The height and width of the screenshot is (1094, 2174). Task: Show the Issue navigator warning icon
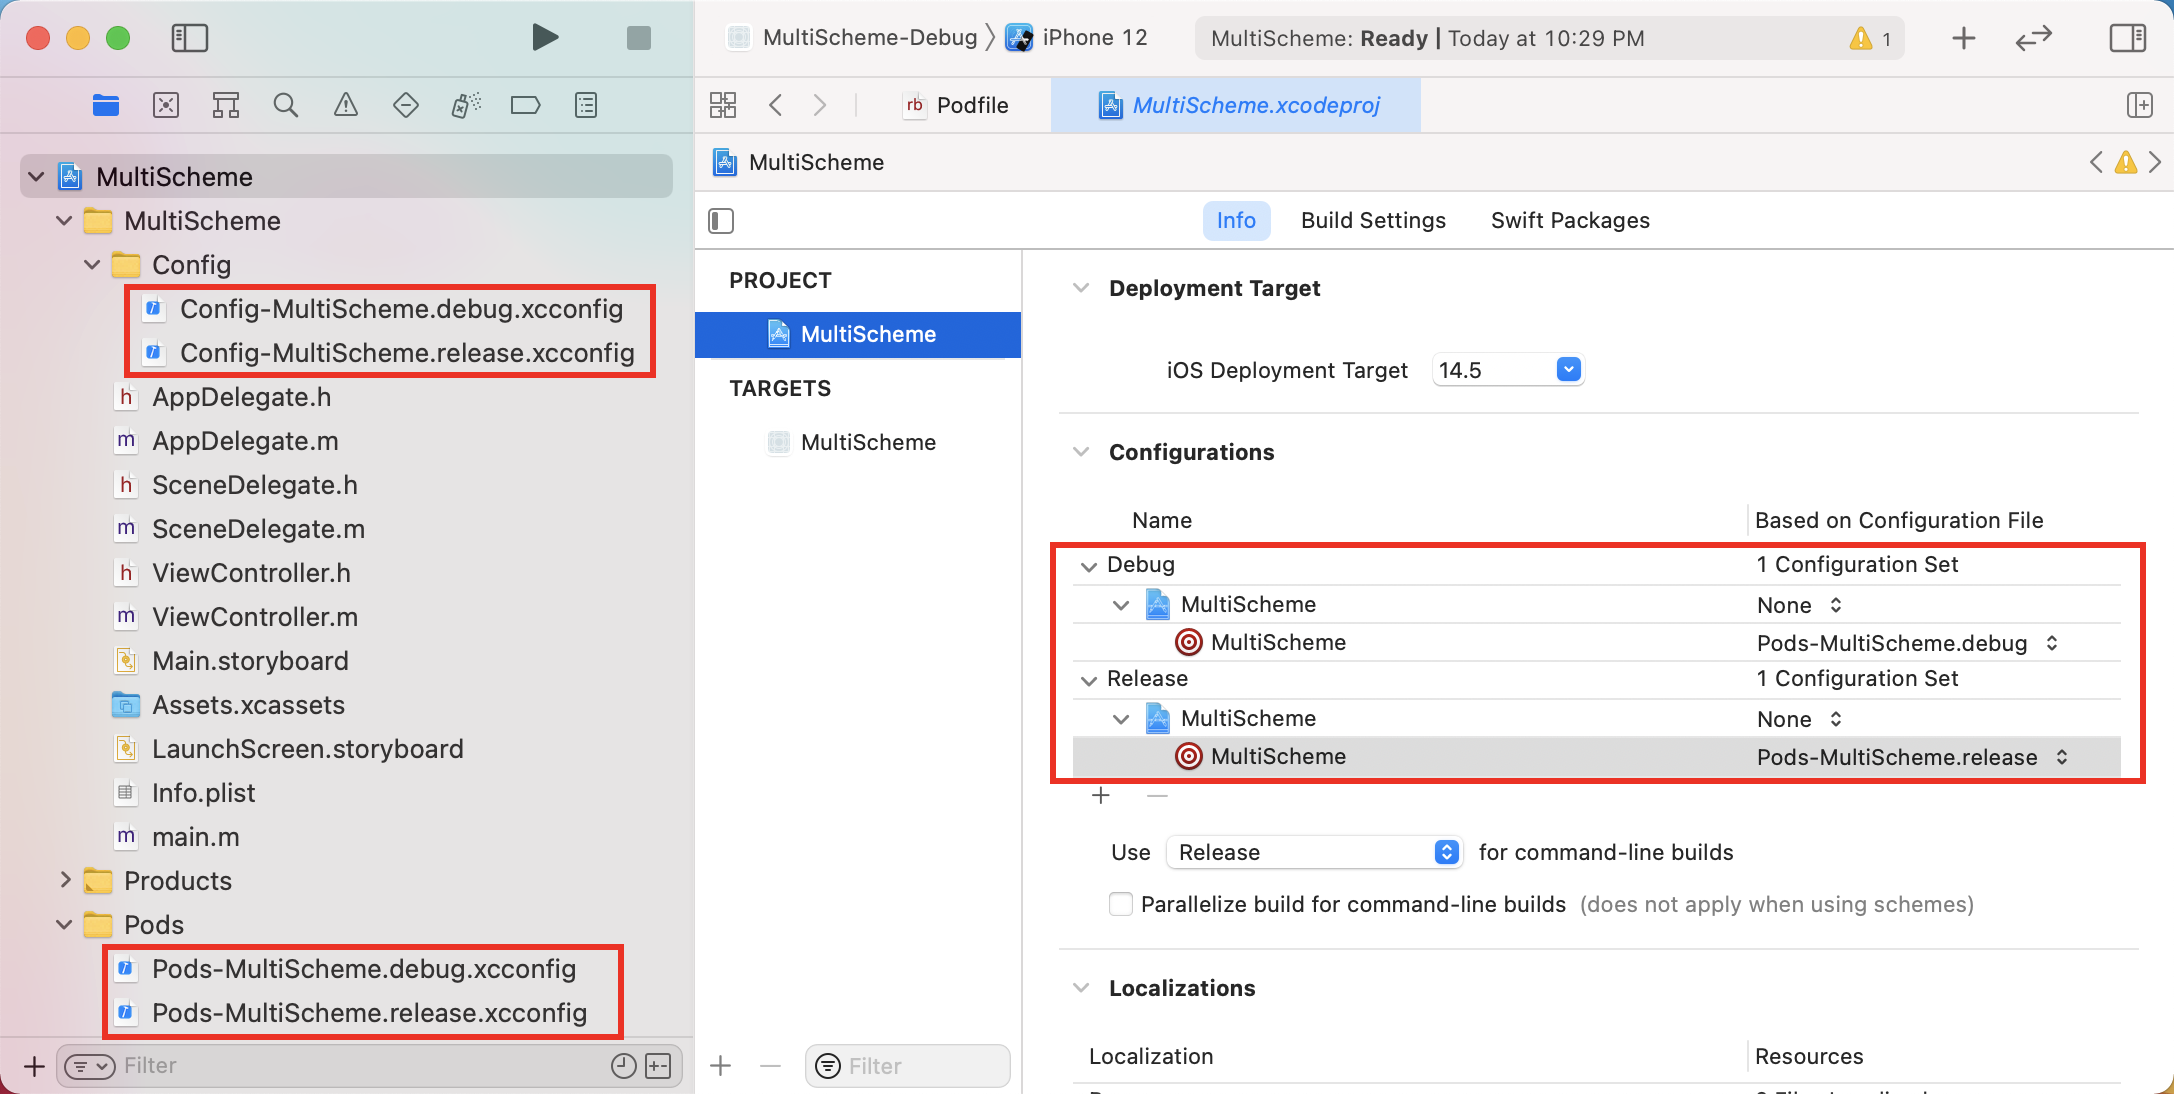(346, 105)
